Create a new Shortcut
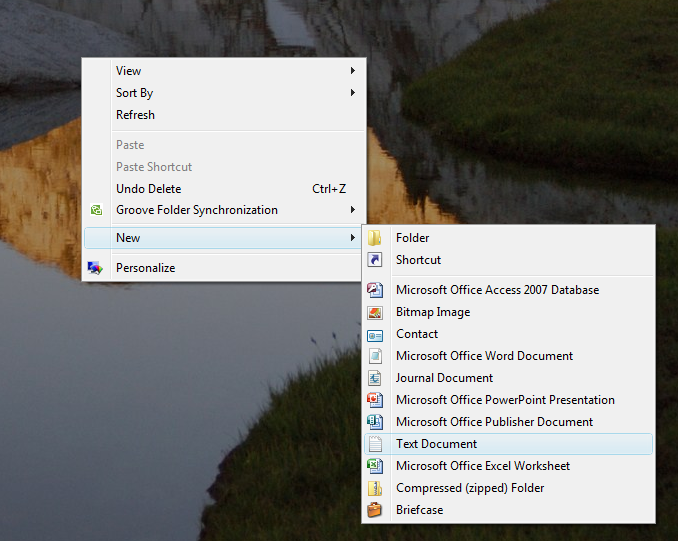678x541 pixels. coord(508,260)
